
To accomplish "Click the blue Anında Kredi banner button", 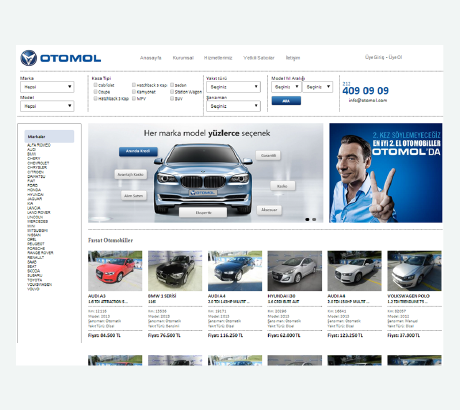I will click(138, 151).
